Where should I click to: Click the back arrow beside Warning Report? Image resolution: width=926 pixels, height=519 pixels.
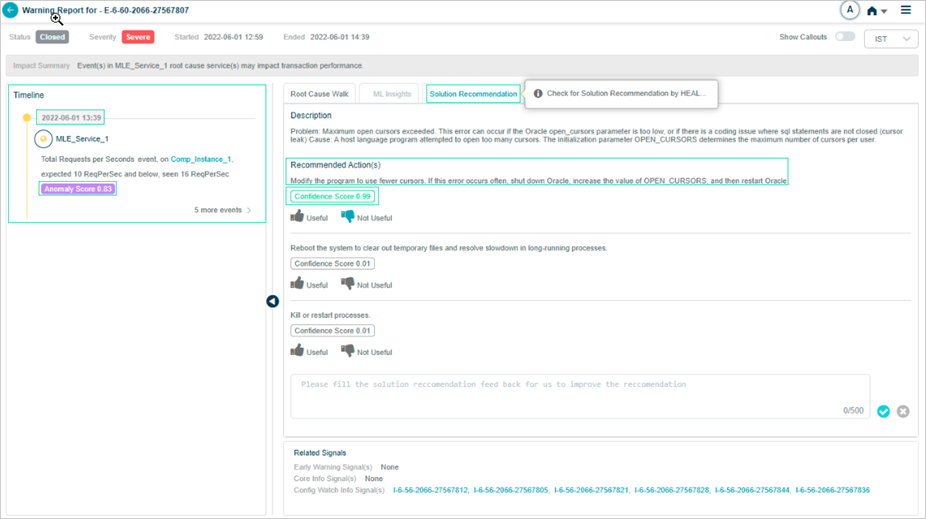pyautogui.click(x=10, y=10)
